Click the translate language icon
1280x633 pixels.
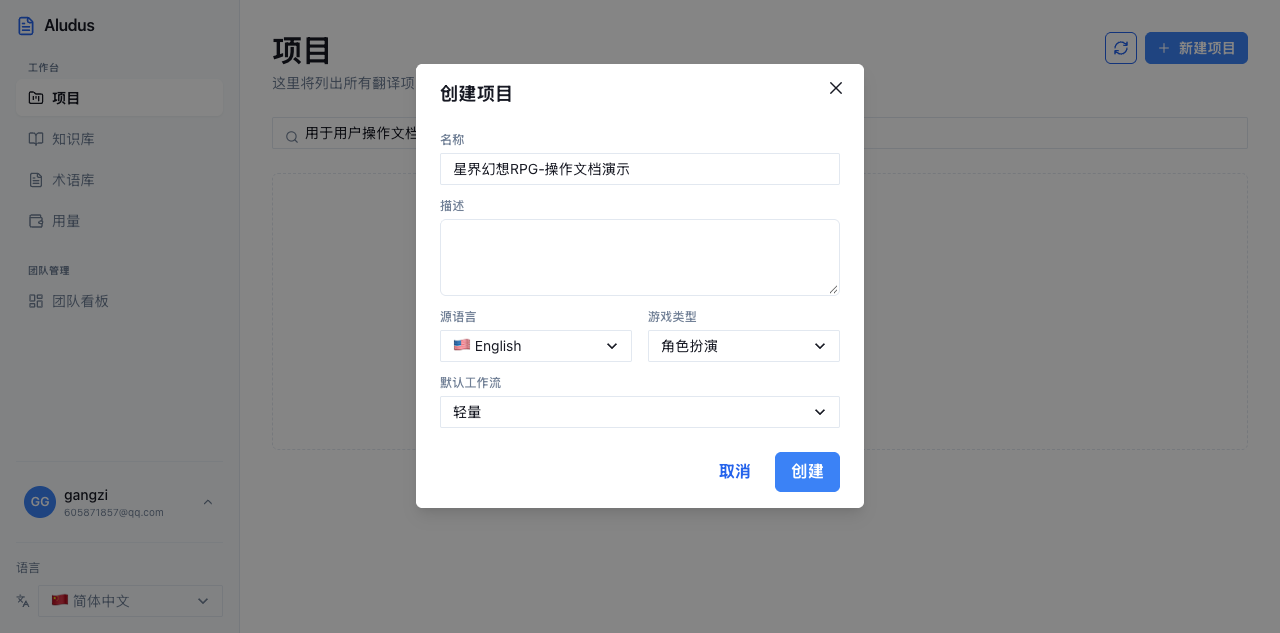tap(23, 601)
